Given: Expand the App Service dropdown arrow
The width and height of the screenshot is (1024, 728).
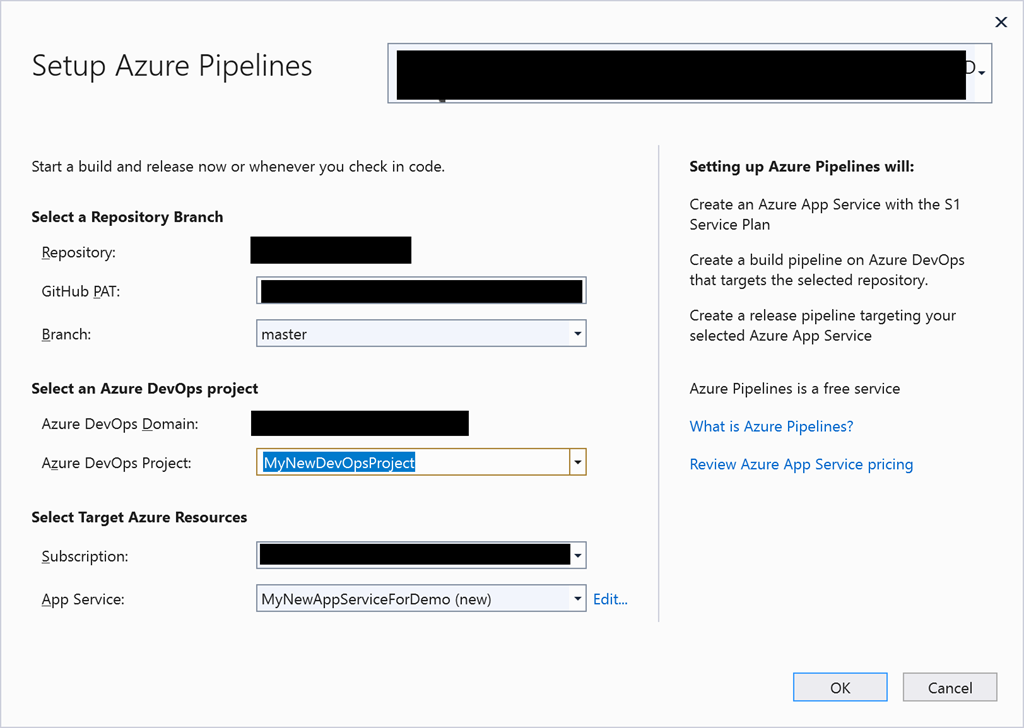Looking at the screenshot, I should 577,599.
